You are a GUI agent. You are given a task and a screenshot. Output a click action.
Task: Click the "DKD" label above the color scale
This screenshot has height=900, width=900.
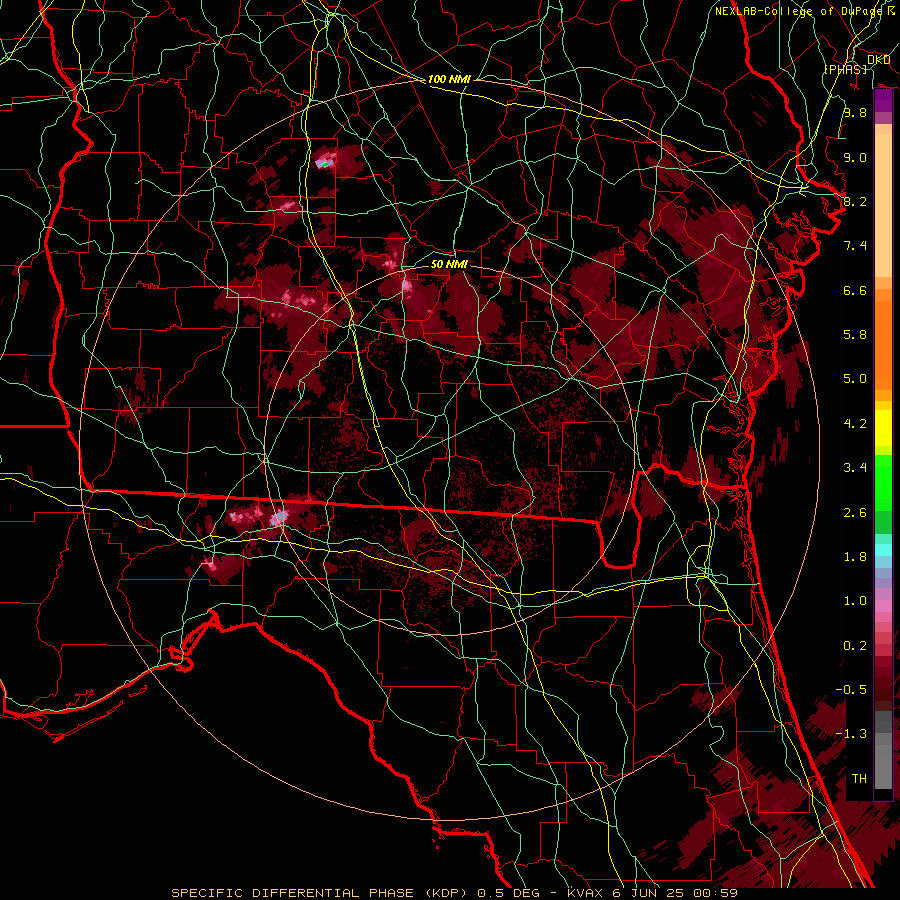(x=878, y=60)
